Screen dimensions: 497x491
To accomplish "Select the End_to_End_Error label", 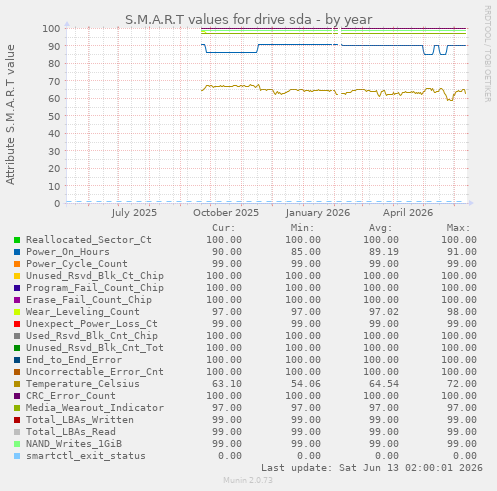I will (74, 360).
